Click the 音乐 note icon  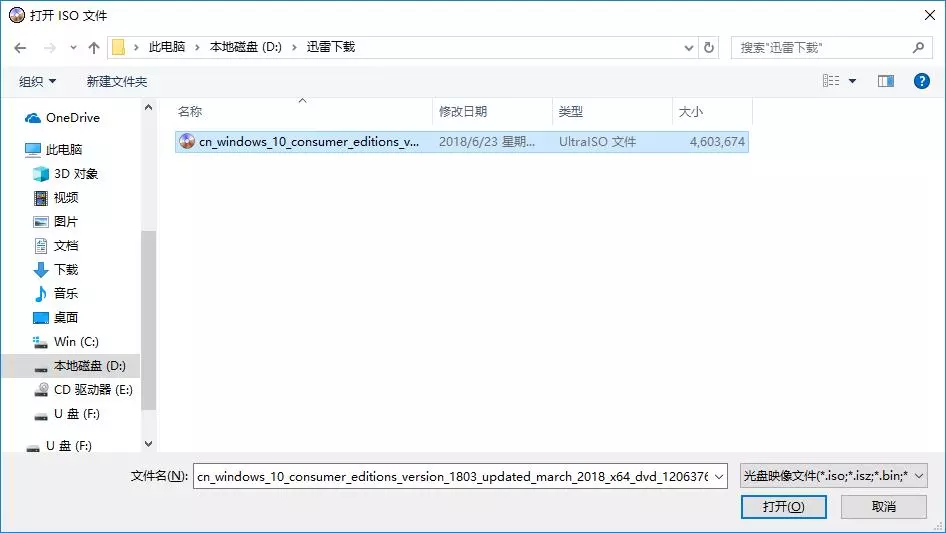[x=40, y=294]
